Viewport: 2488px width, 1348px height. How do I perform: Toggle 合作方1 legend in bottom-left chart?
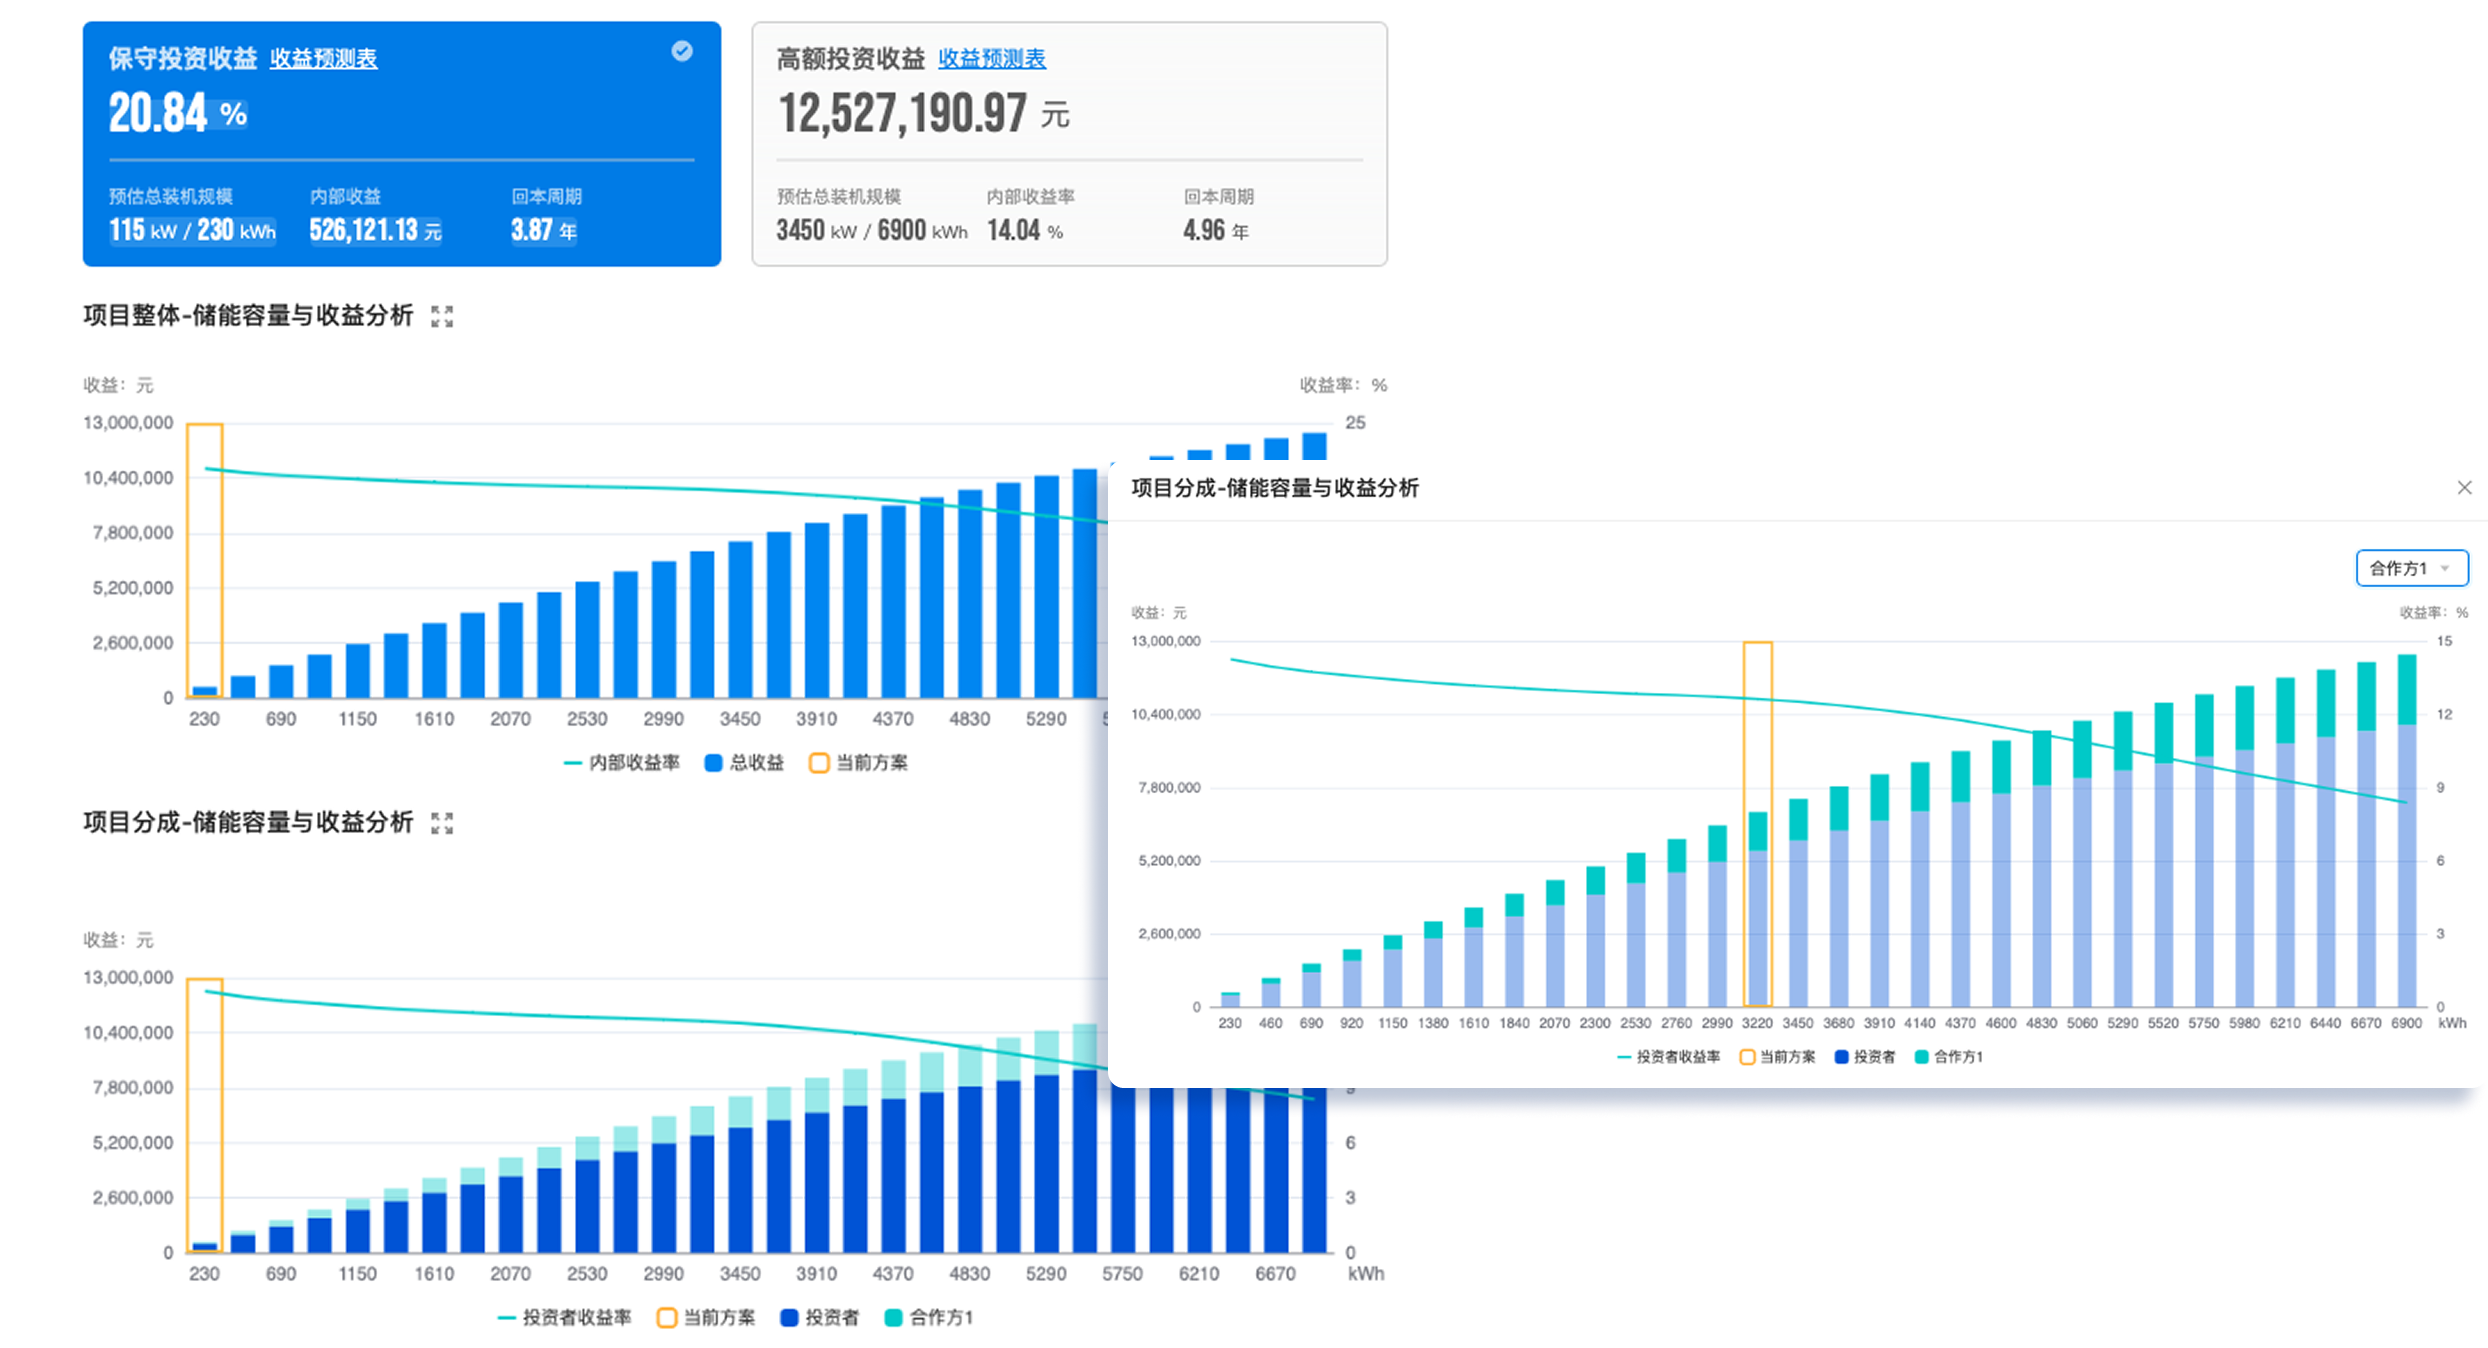pos(929,1318)
